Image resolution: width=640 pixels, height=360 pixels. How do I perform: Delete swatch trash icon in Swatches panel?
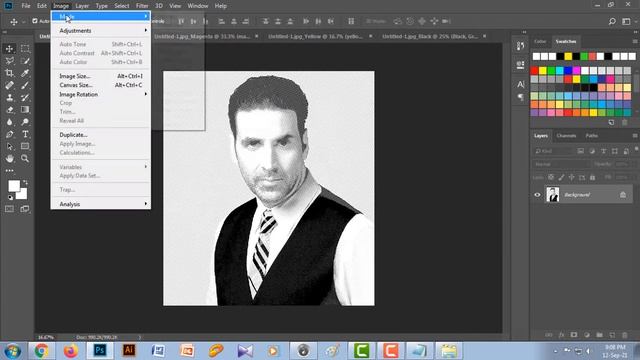coord(624,122)
